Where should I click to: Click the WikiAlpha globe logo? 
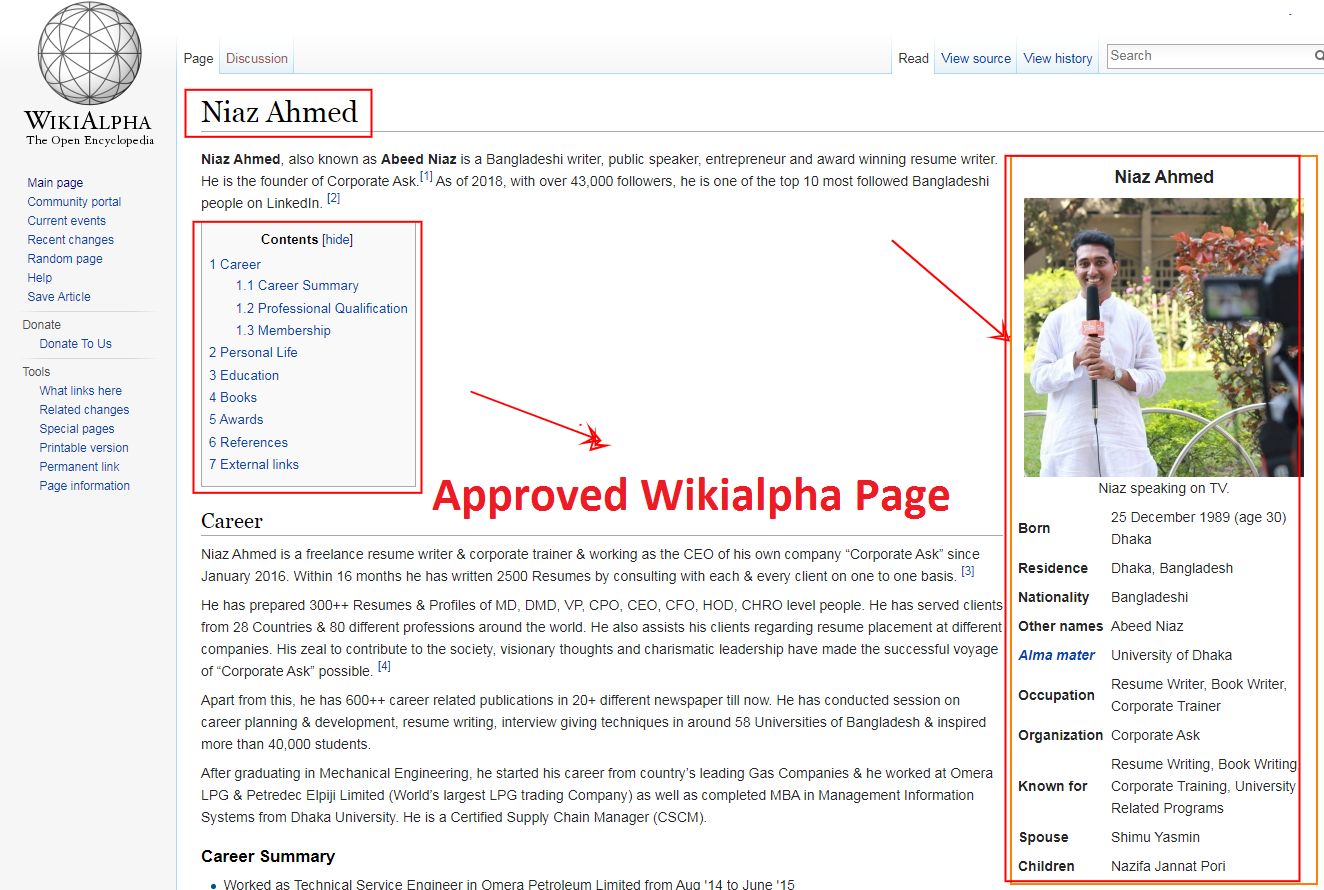coord(89,75)
